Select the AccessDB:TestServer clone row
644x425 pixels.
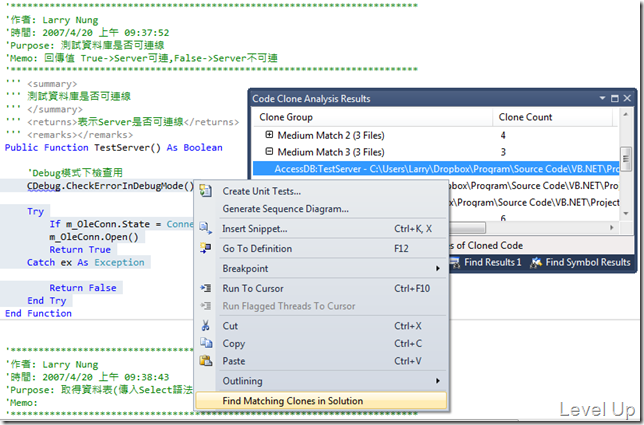pos(436,169)
